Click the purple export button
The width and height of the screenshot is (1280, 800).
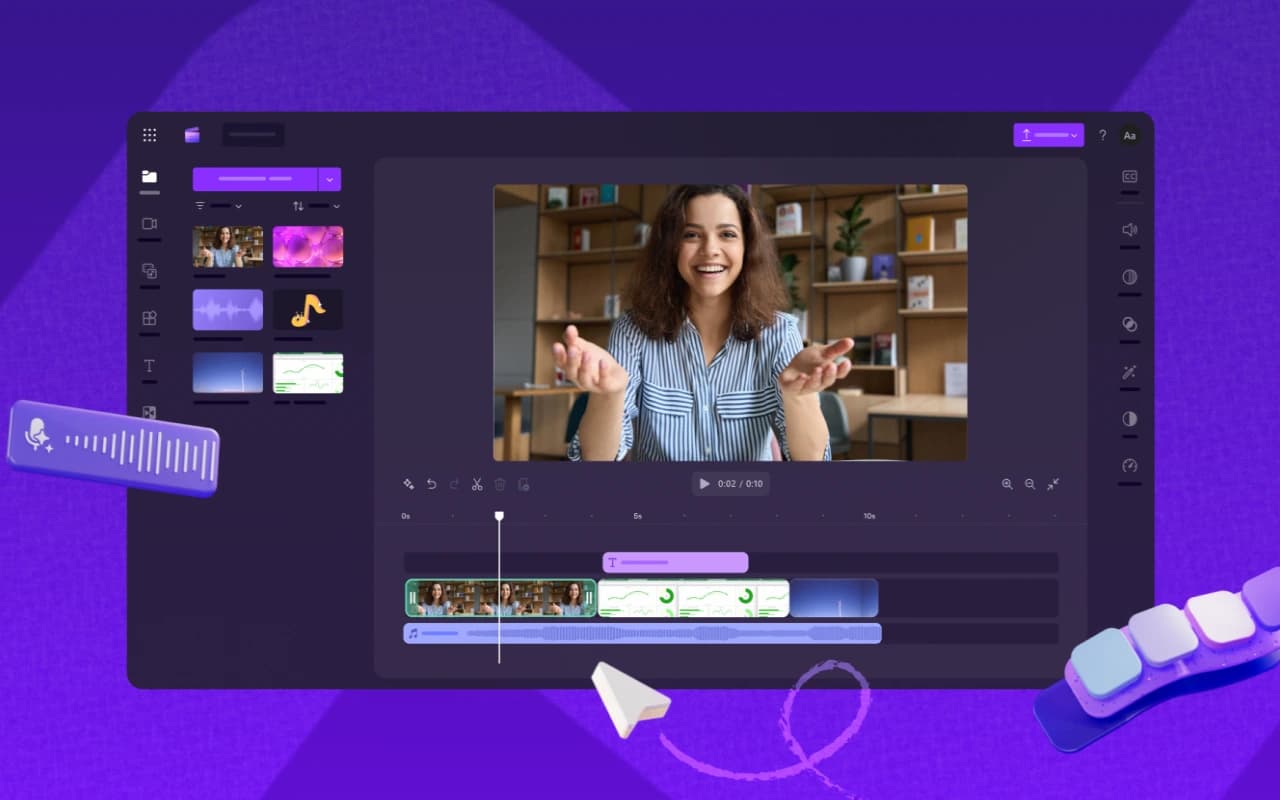[1048, 135]
